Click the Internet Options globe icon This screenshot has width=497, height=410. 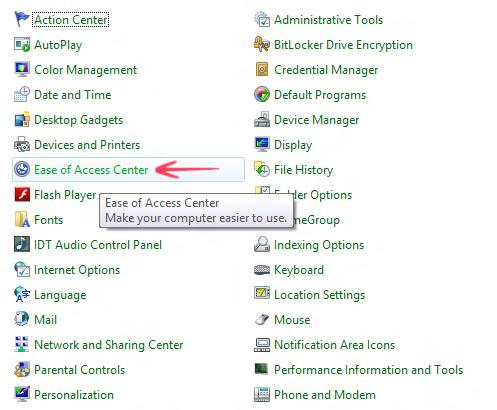(x=22, y=269)
